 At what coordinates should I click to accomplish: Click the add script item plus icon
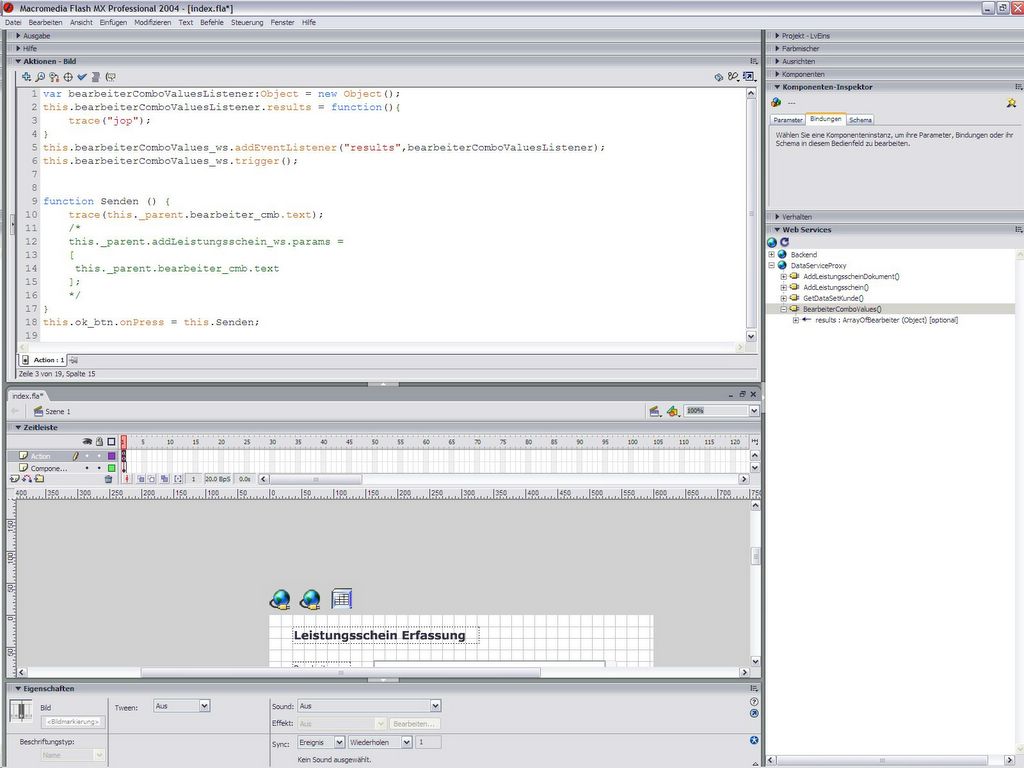(26, 77)
